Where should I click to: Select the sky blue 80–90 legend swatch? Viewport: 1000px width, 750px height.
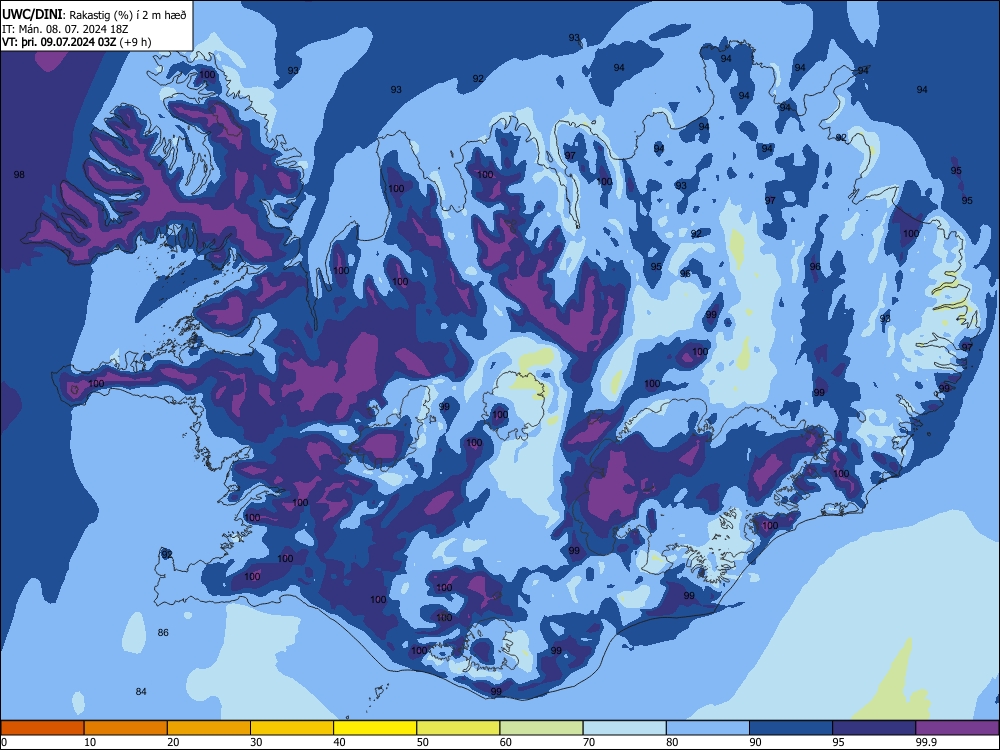click(708, 728)
